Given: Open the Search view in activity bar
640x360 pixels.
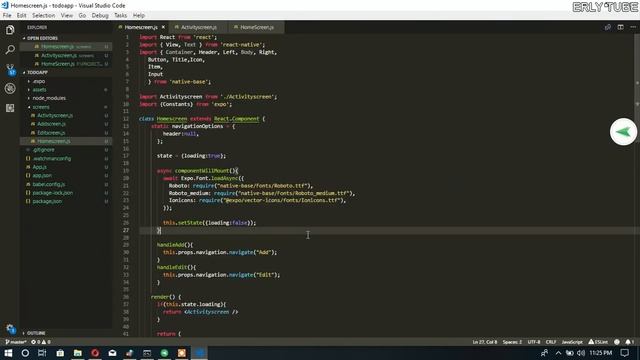Looking at the screenshot, I should [x=10, y=49].
